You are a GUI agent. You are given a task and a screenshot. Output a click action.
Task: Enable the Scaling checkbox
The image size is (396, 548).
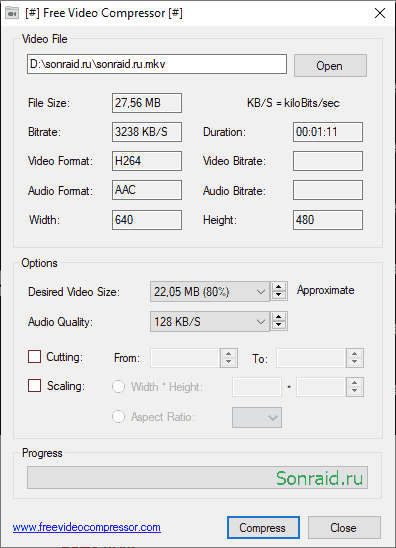click(34, 386)
